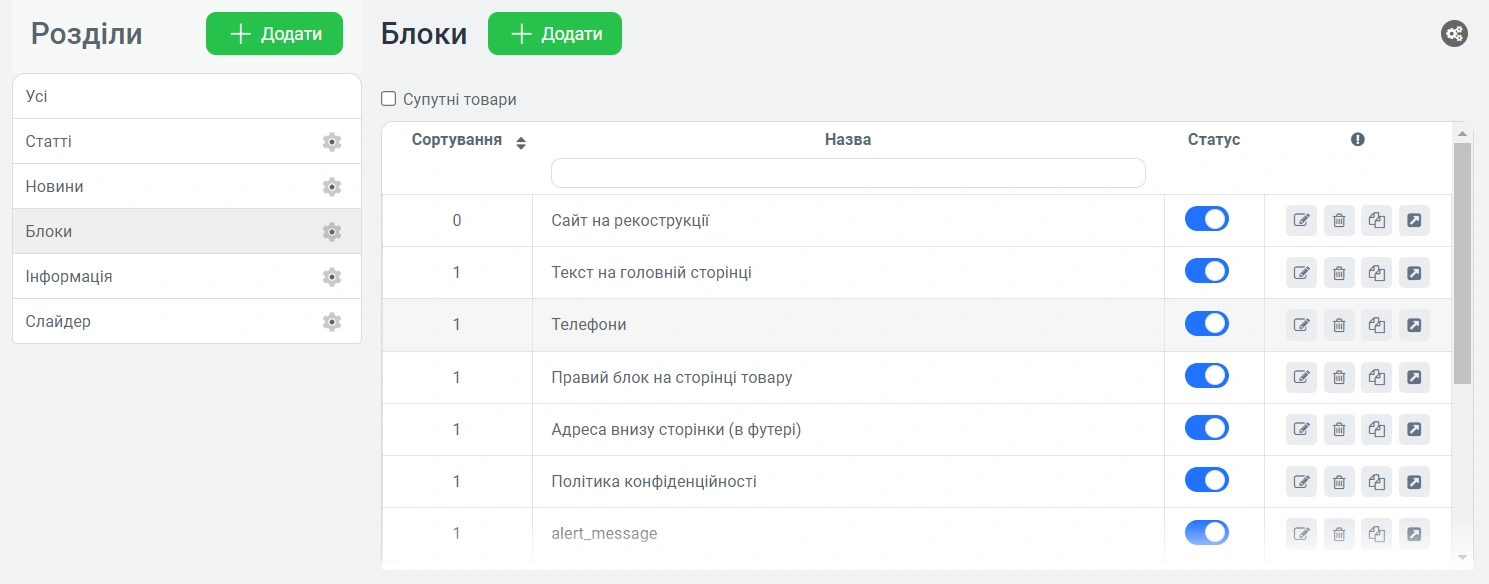
Task: Add a new section with Додати button
Action: coord(274,34)
